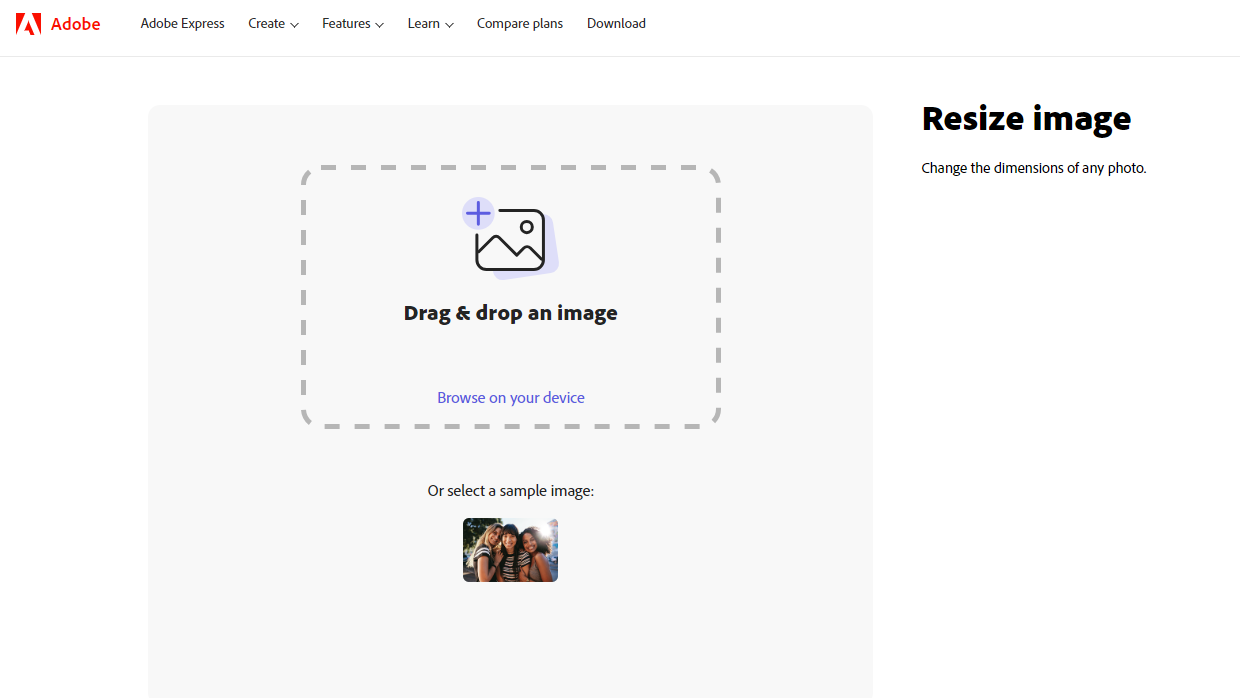The width and height of the screenshot is (1240, 698).
Task: Click the chevron arrow beside Learn
Action: pos(450,25)
